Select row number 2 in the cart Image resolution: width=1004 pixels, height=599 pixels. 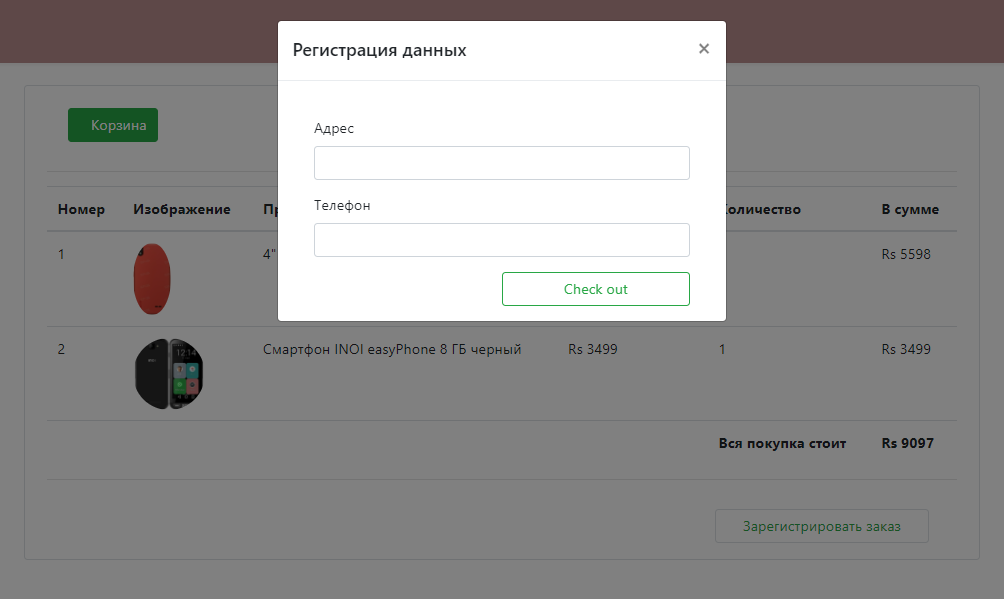[x=61, y=349]
